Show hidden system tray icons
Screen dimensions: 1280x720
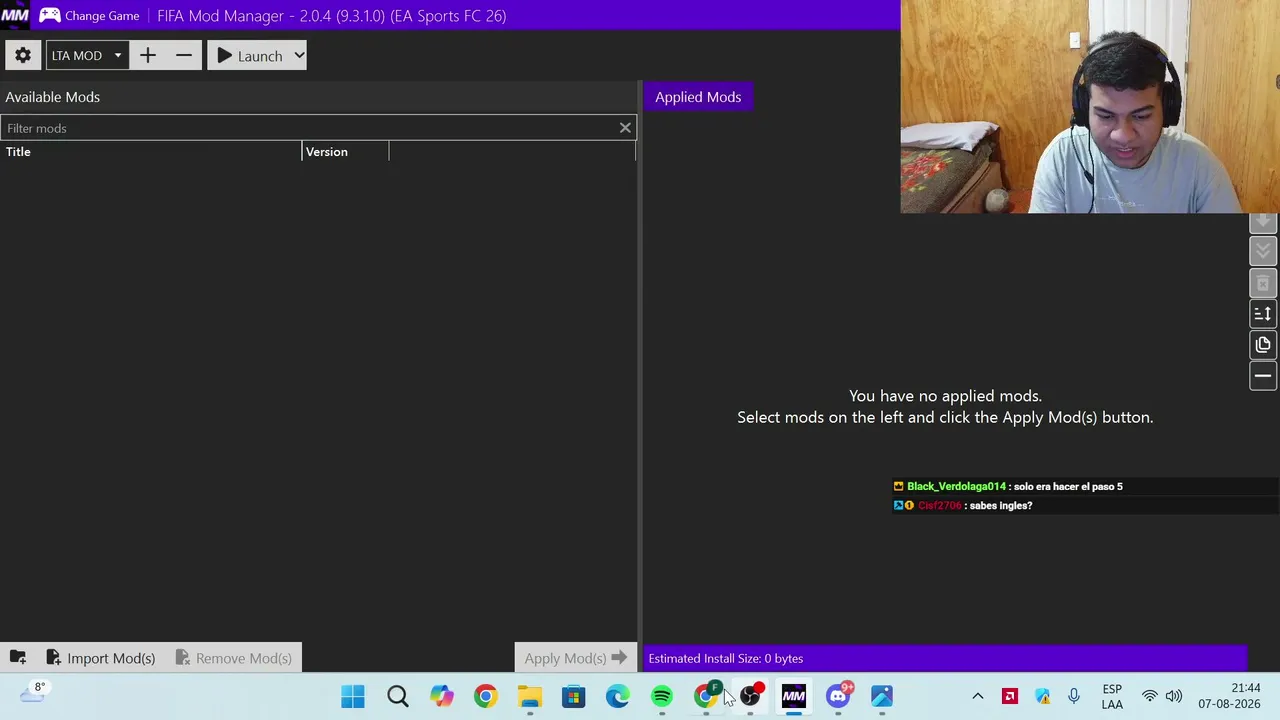978,696
